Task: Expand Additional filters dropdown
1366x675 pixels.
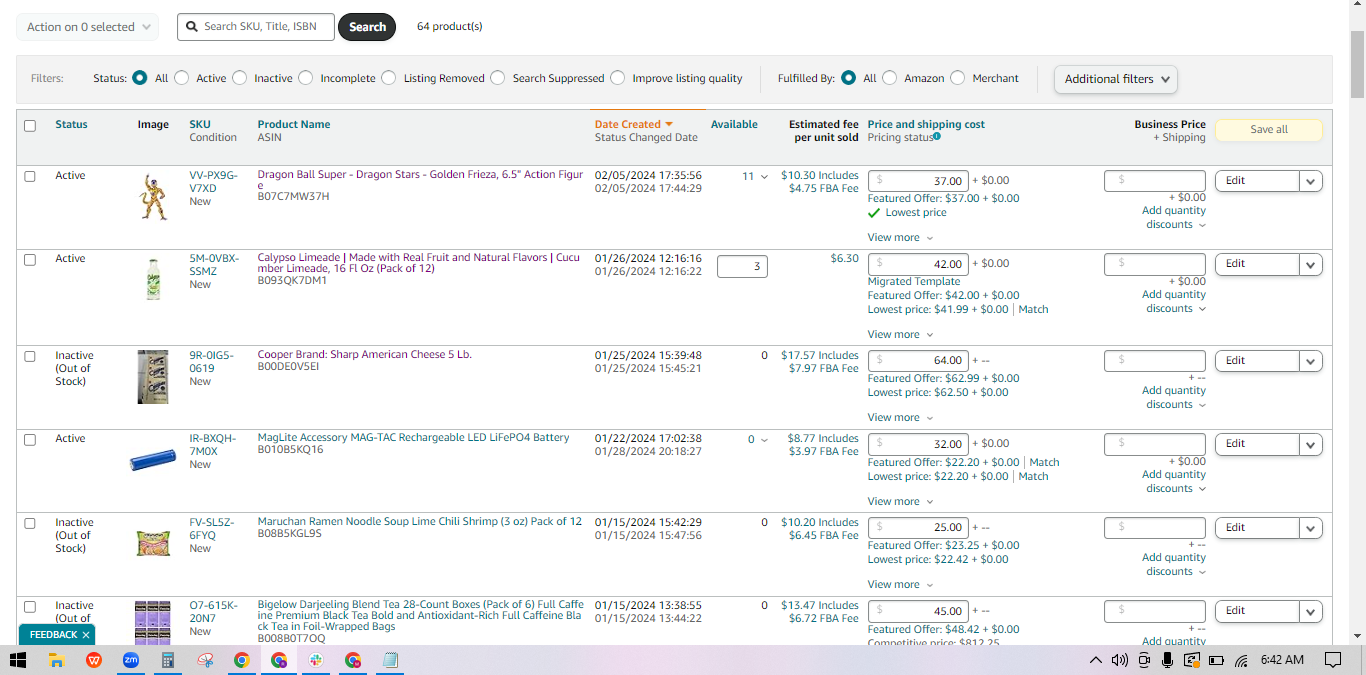Action: pyautogui.click(x=1116, y=79)
